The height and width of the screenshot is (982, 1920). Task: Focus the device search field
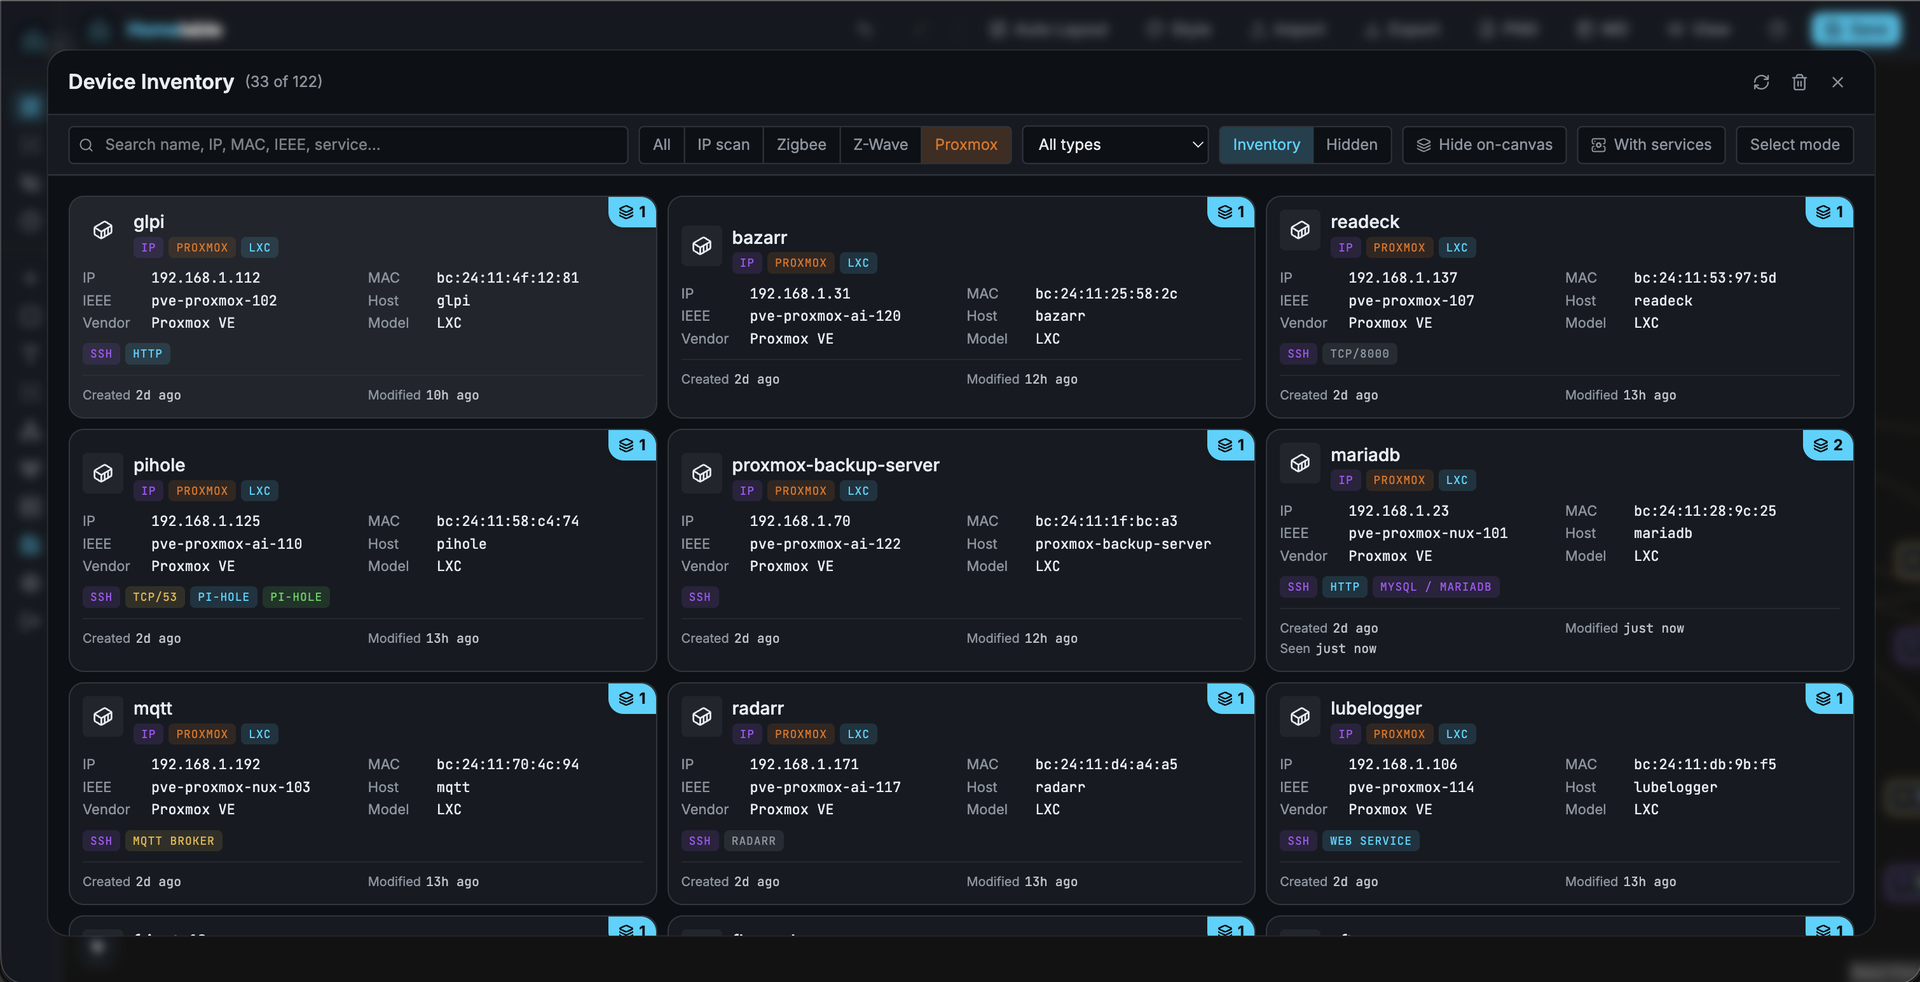pyautogui.click(x=348, y=145)
